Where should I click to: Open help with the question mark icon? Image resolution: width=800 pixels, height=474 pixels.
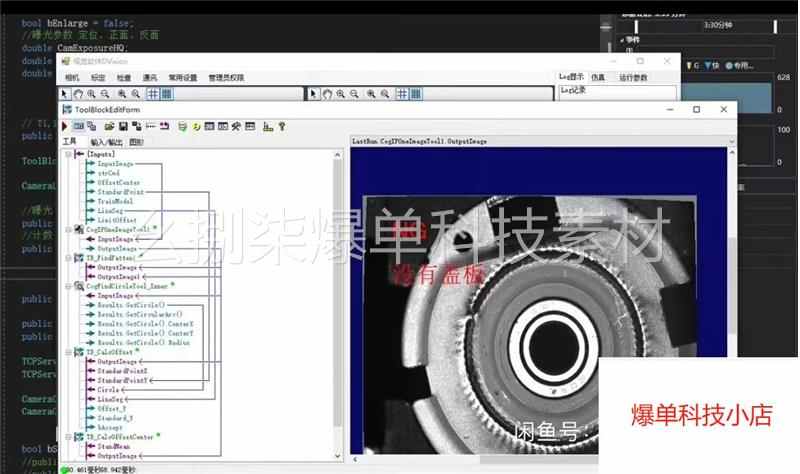pos(282,126)
